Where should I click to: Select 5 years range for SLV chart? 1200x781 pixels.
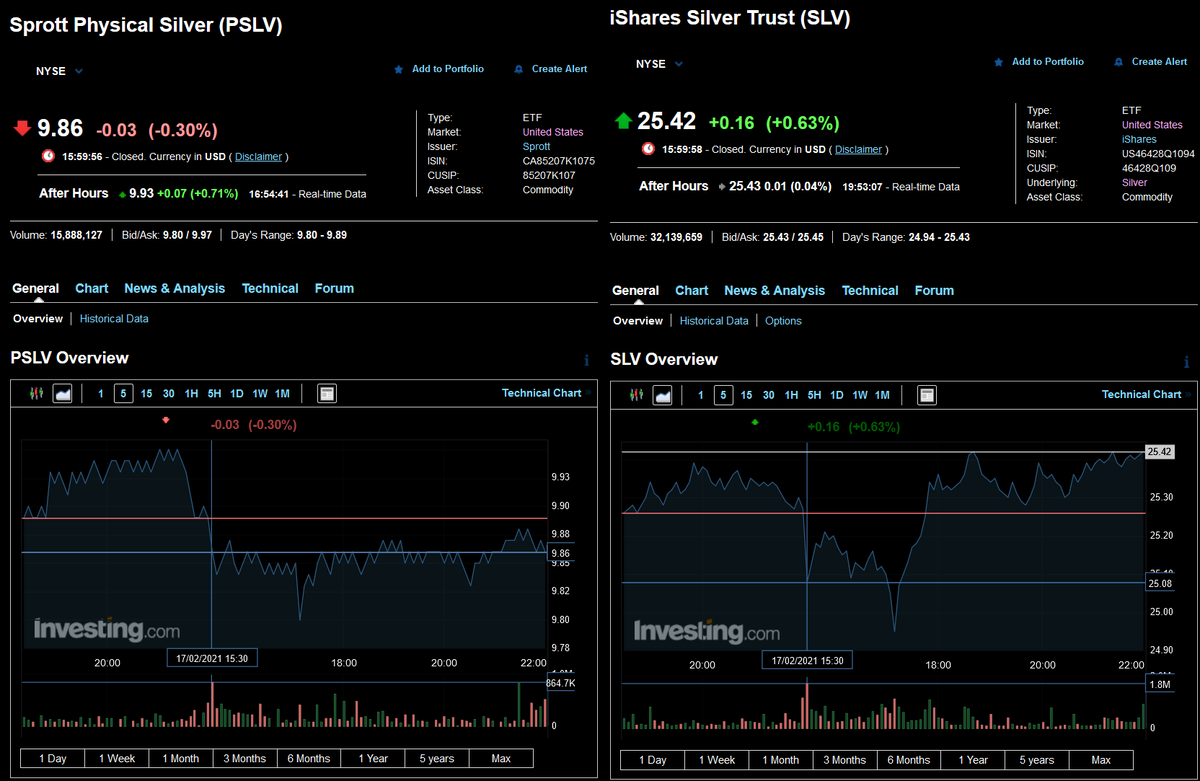tap(1037, 760)
